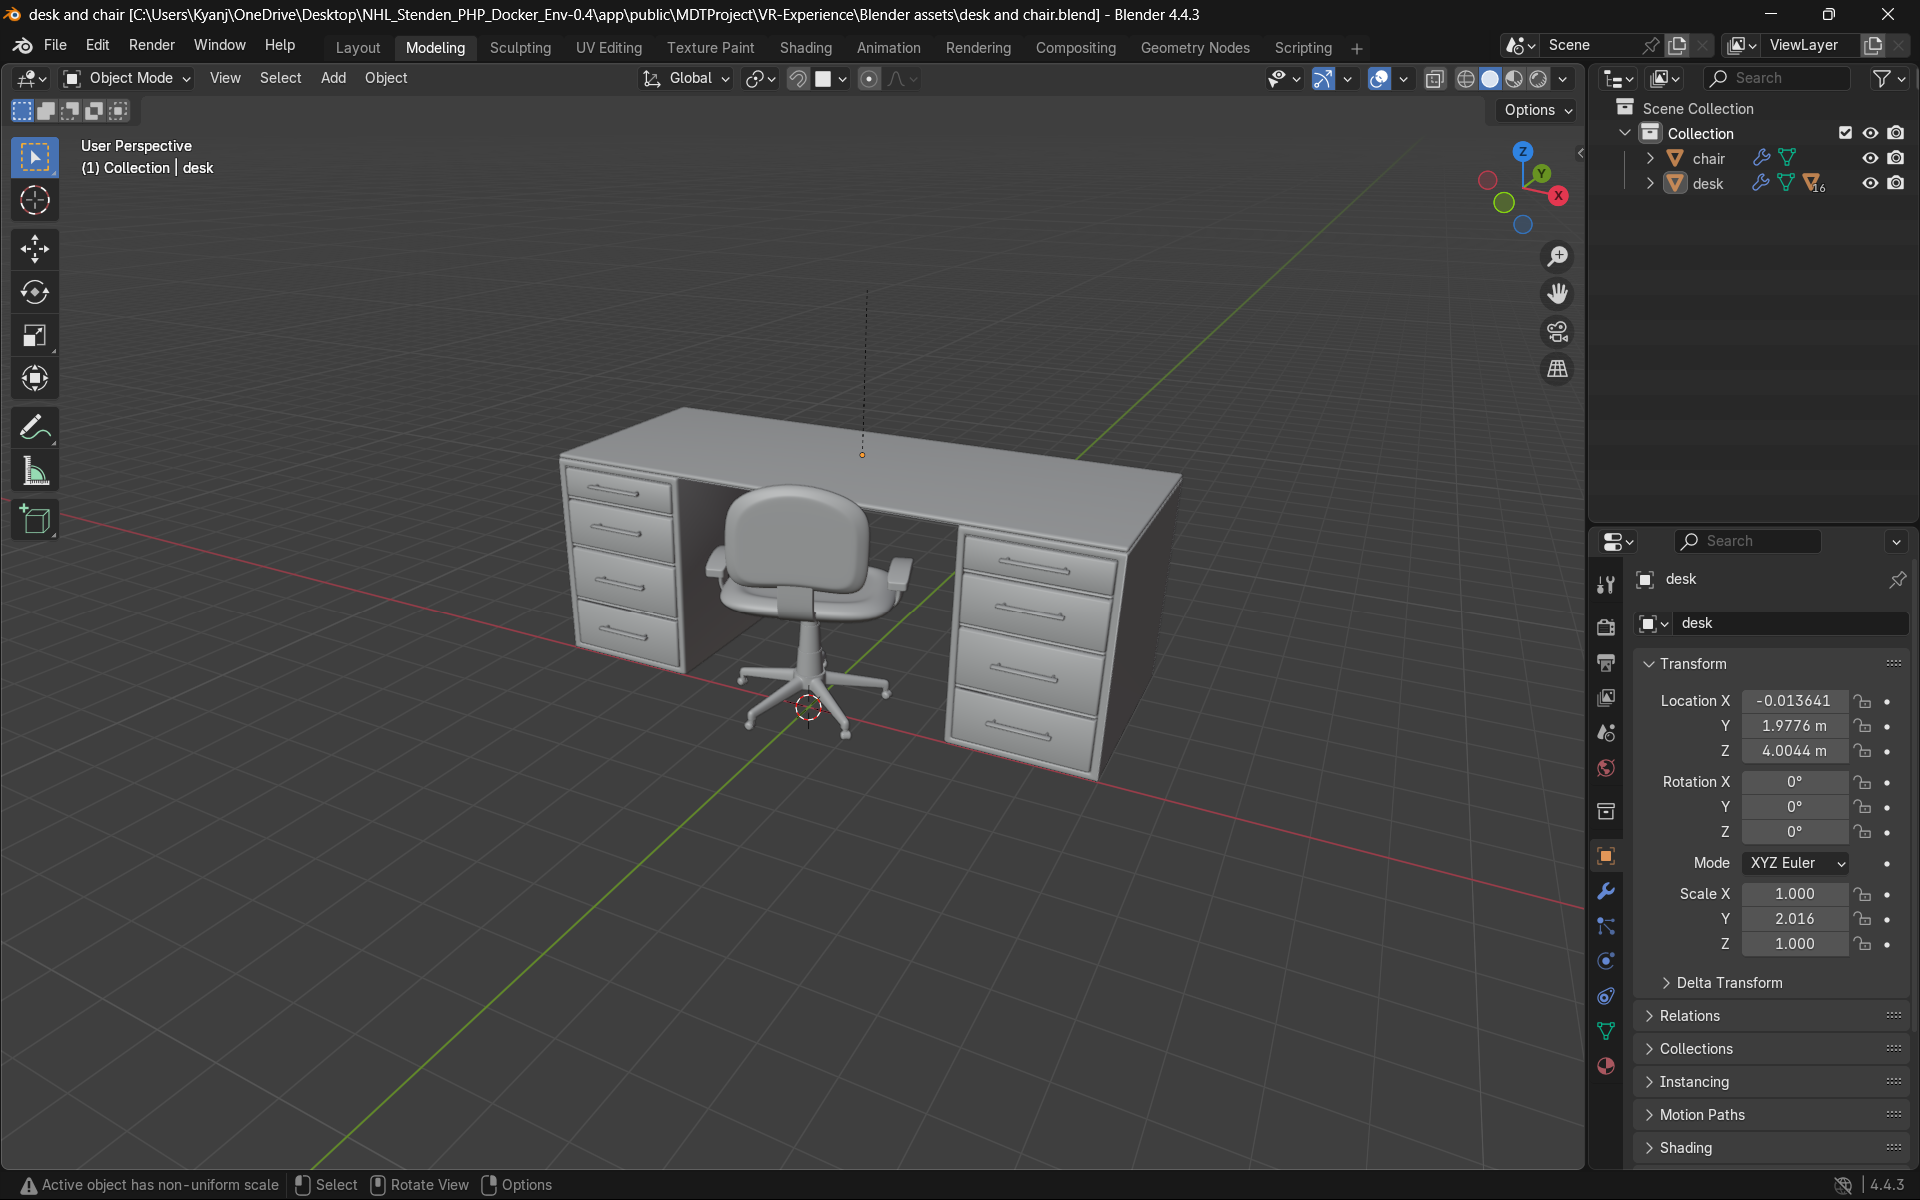
Task: Select the Annotate tool
Action: pyautogui.click(x=35, y=428)
